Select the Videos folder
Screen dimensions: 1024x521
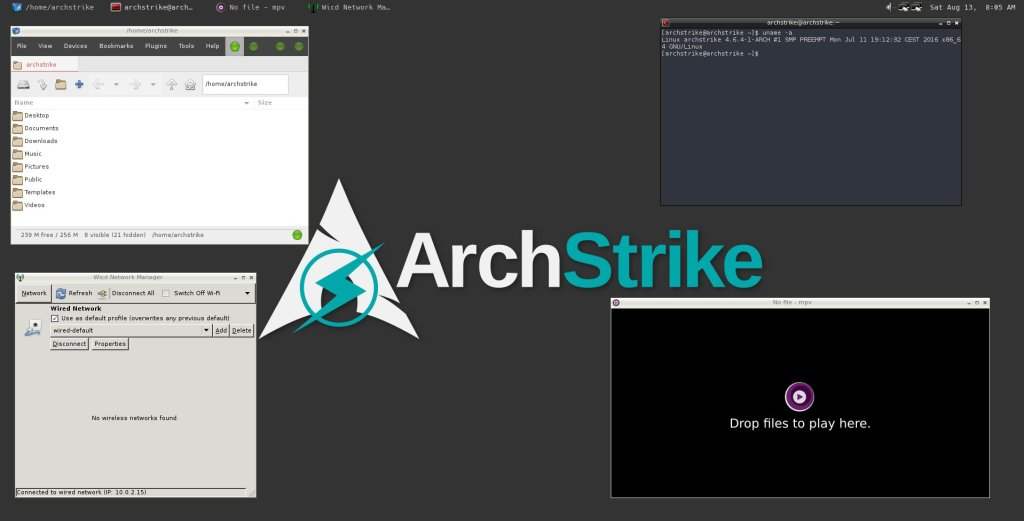pyautogui.click(x=29, y=205)
